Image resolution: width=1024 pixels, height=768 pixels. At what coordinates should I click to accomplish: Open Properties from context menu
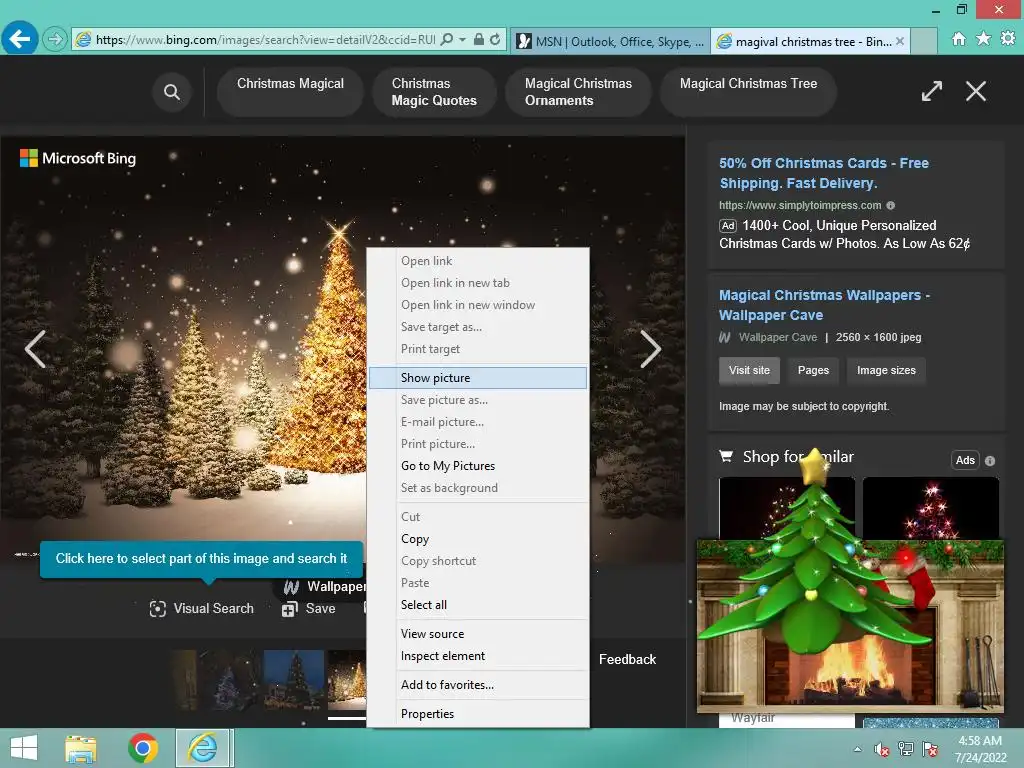(478, 714)
